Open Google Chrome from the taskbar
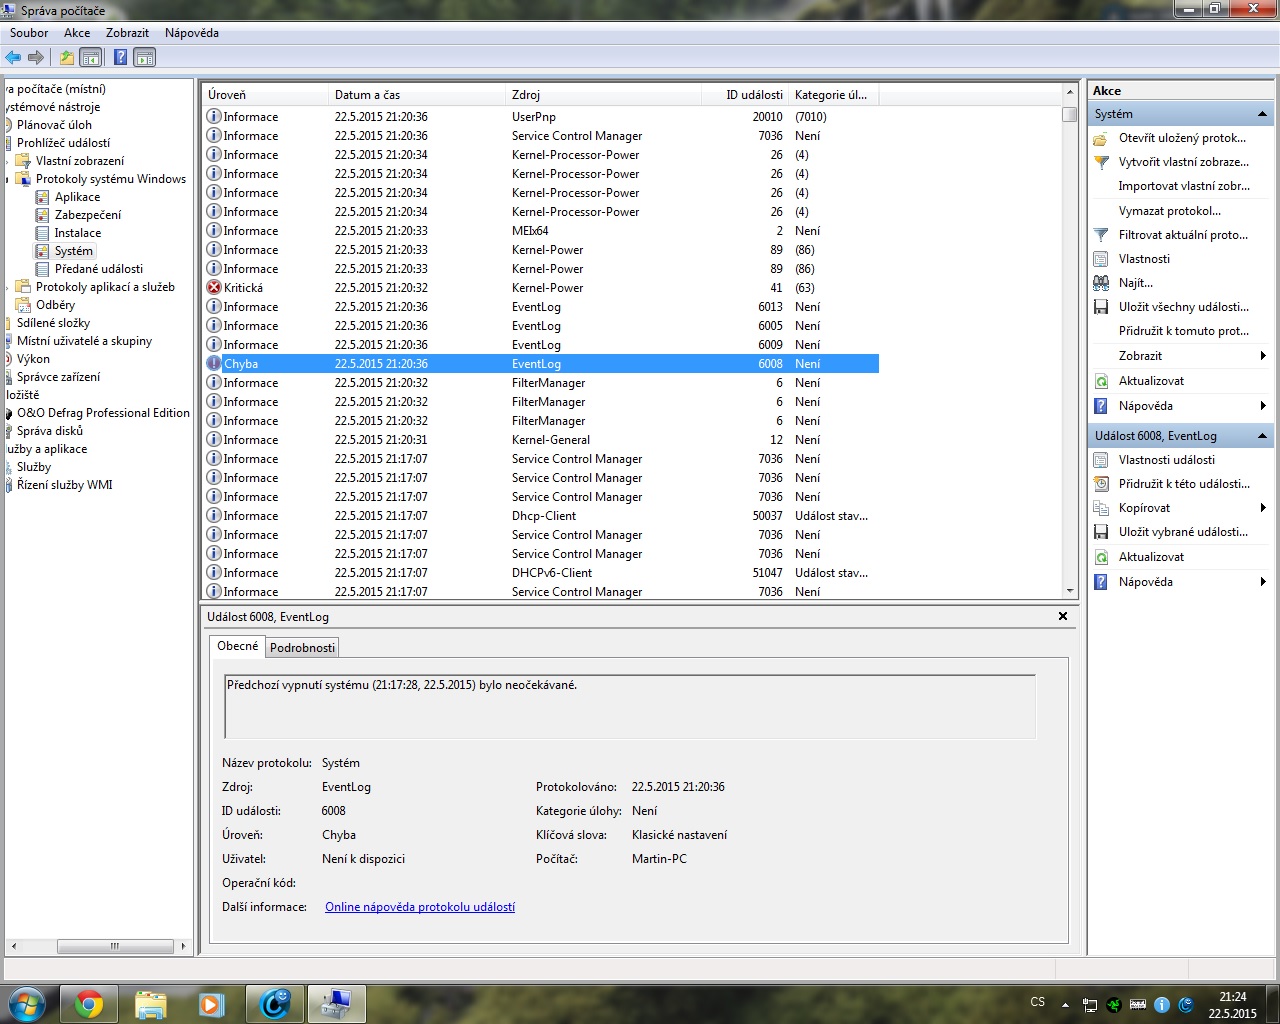1280x1024 pixels. pyautogui.click(x=89, y=1004)
